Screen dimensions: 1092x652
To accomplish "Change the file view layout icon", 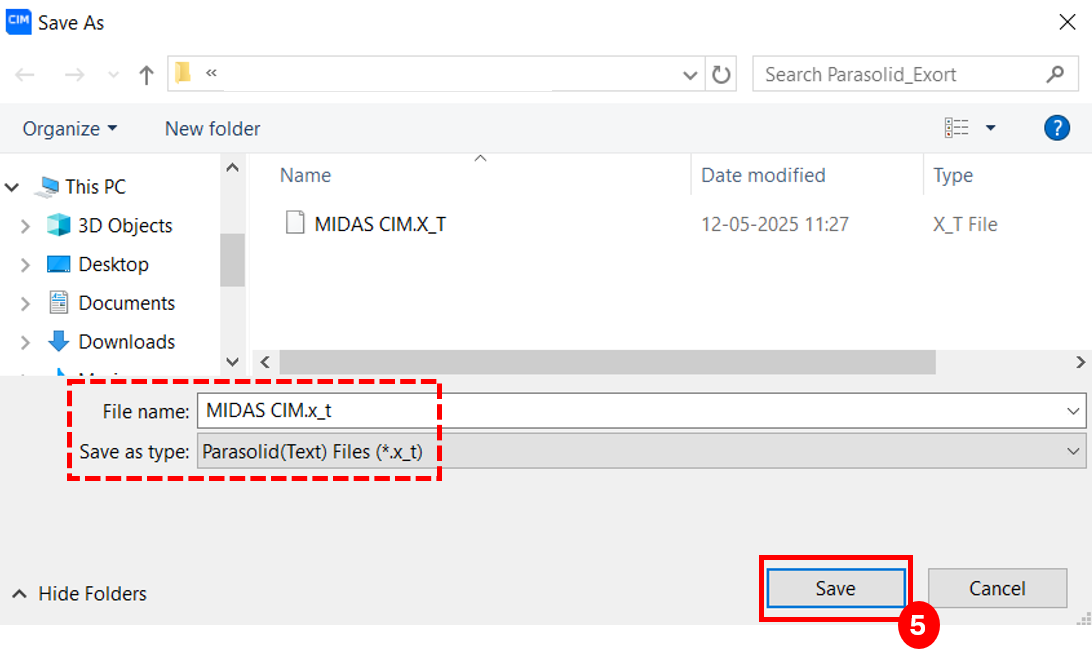I will (x=956, y=128).
